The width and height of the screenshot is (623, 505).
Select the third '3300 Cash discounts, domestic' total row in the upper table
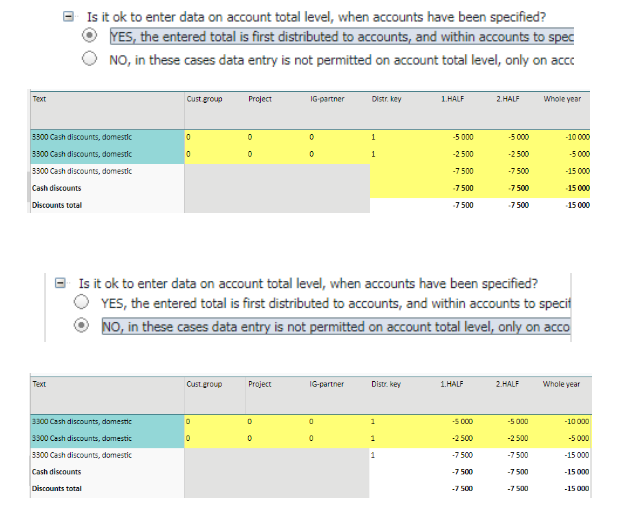click(x=107, y=171)
